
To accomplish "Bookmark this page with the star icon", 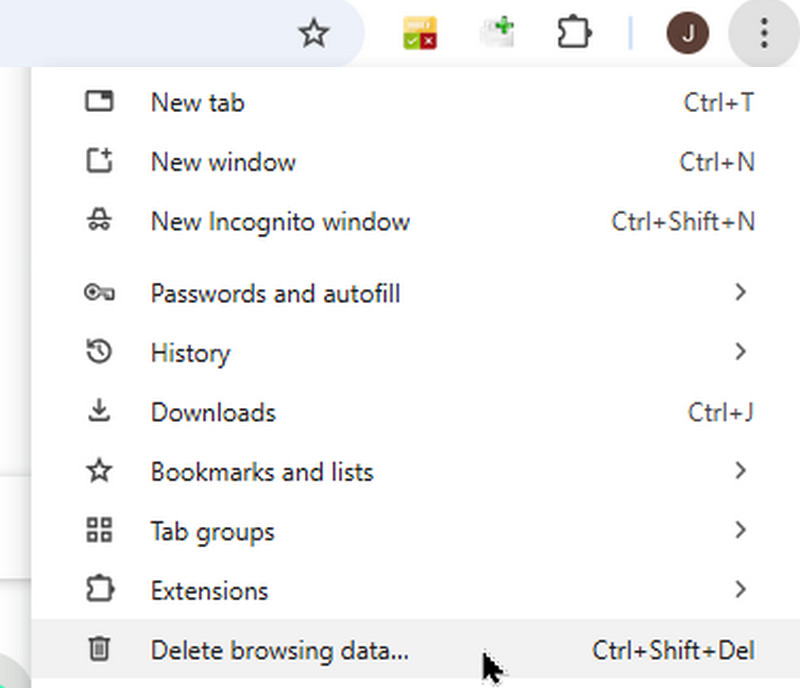I will point(314,35).
